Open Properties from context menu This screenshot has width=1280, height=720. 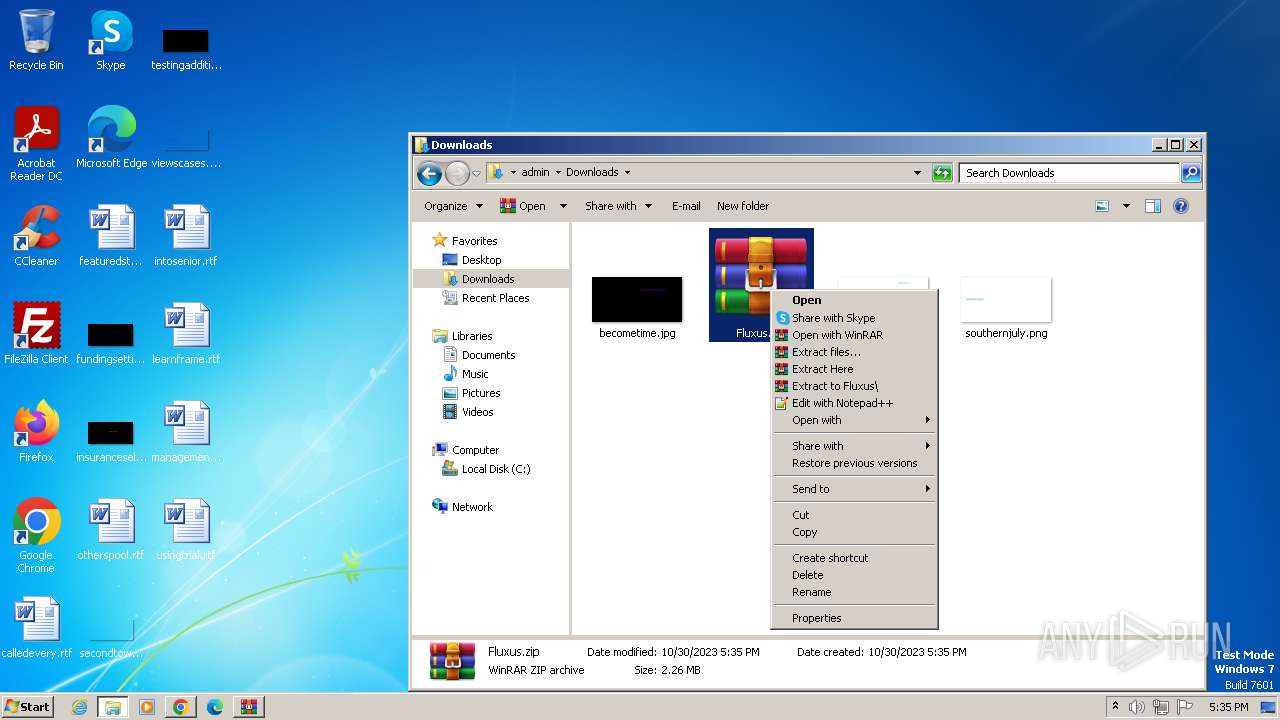coord(854,618)
